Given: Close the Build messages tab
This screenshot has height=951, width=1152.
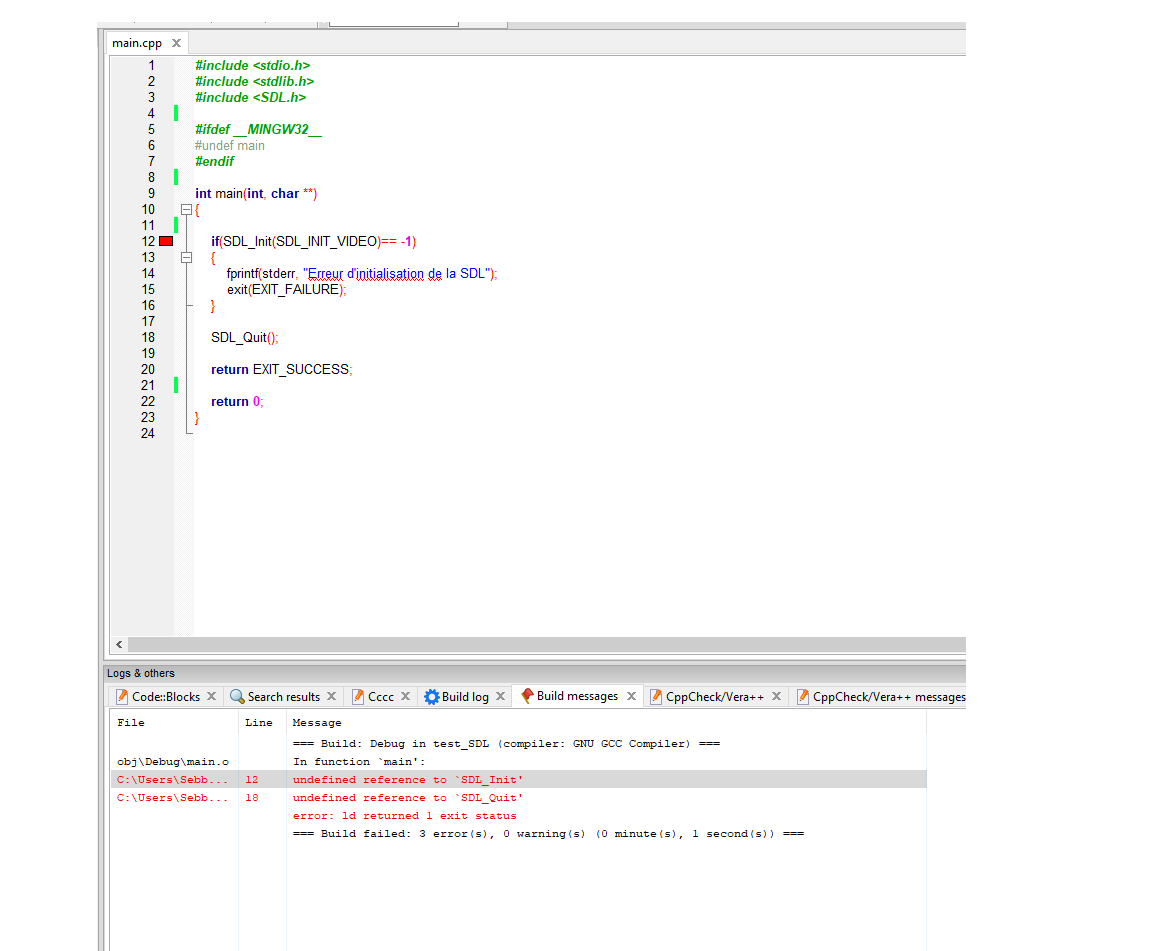Looking at the screenshot, I should (x=632, y=696).
